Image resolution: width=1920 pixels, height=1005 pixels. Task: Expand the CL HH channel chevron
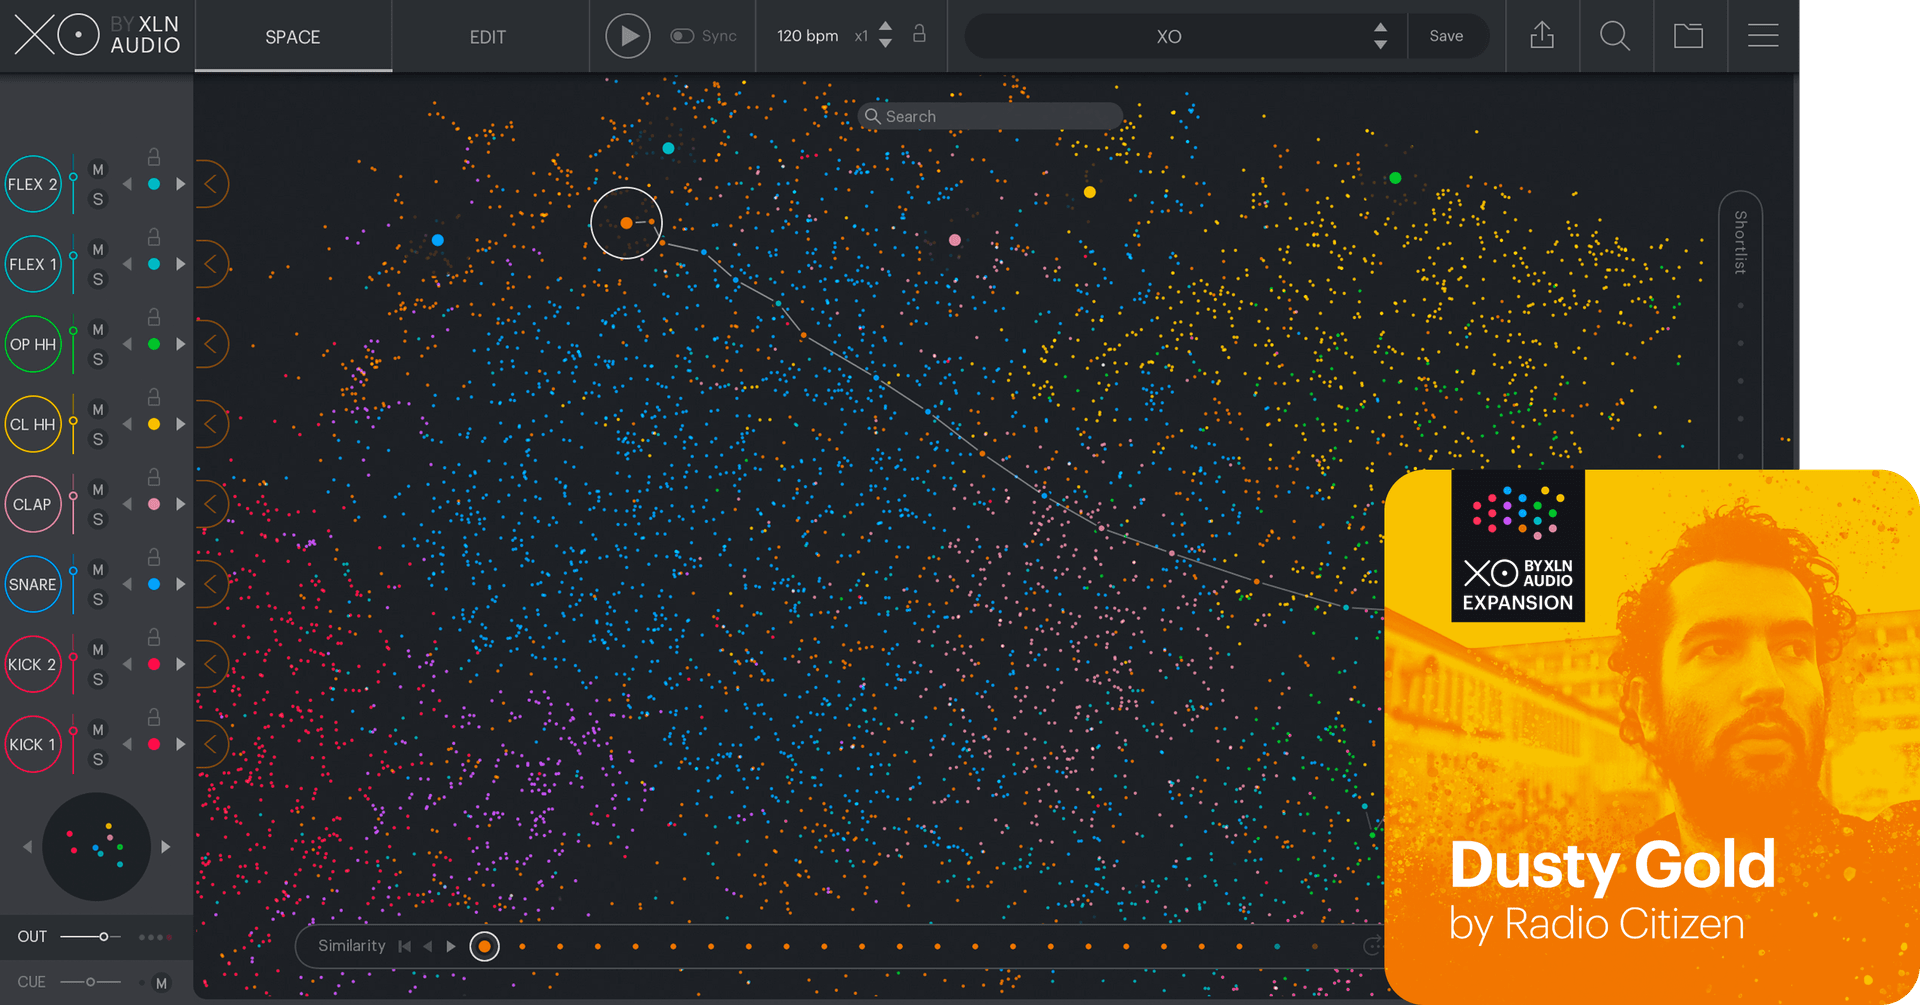coord(211,424)
